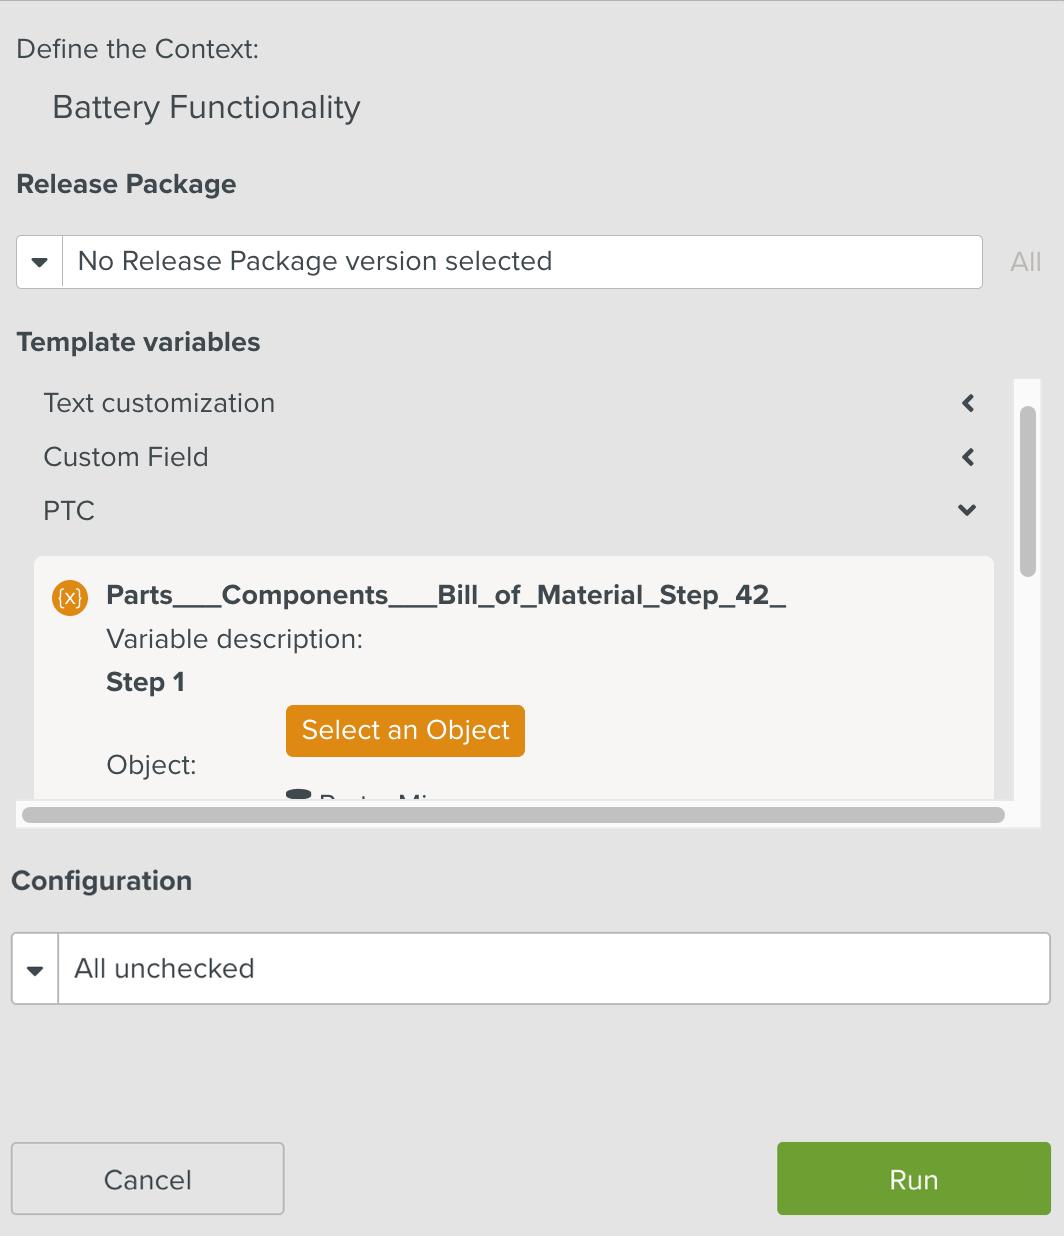
Task: Click the Parts Components Bill_of_Material variable name
Action: coord(446,595)
